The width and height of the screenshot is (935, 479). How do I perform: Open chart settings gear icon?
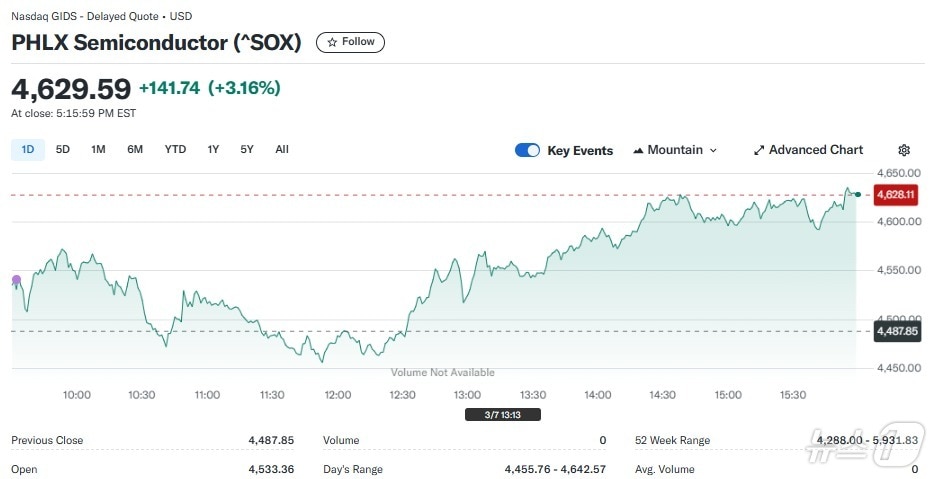click(x=904, y=150)
